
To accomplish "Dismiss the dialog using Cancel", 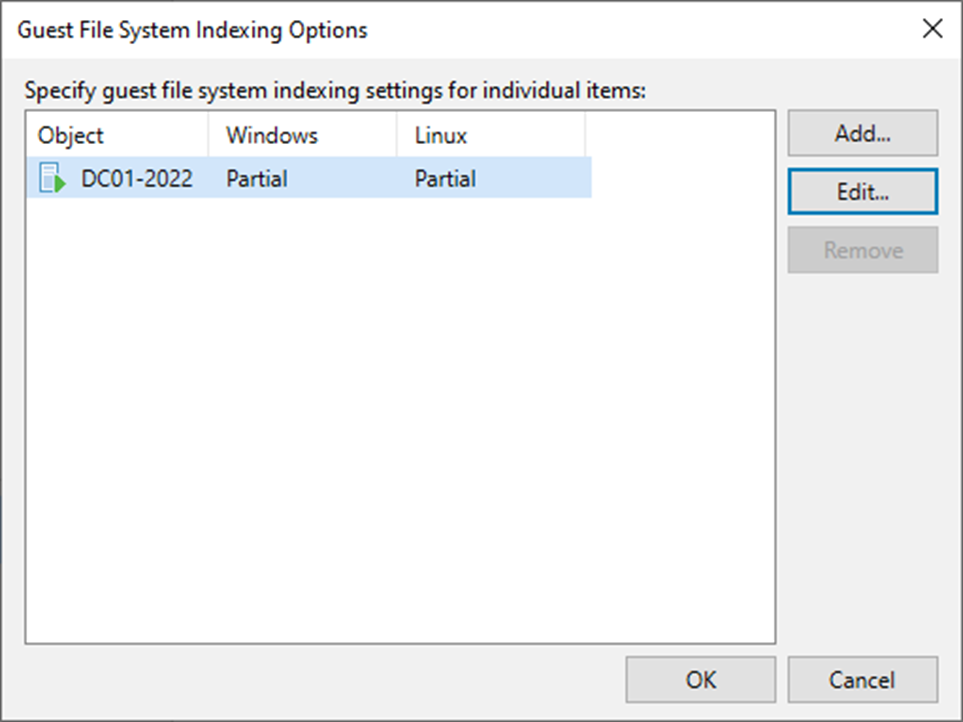I will [x=862, y=679].
